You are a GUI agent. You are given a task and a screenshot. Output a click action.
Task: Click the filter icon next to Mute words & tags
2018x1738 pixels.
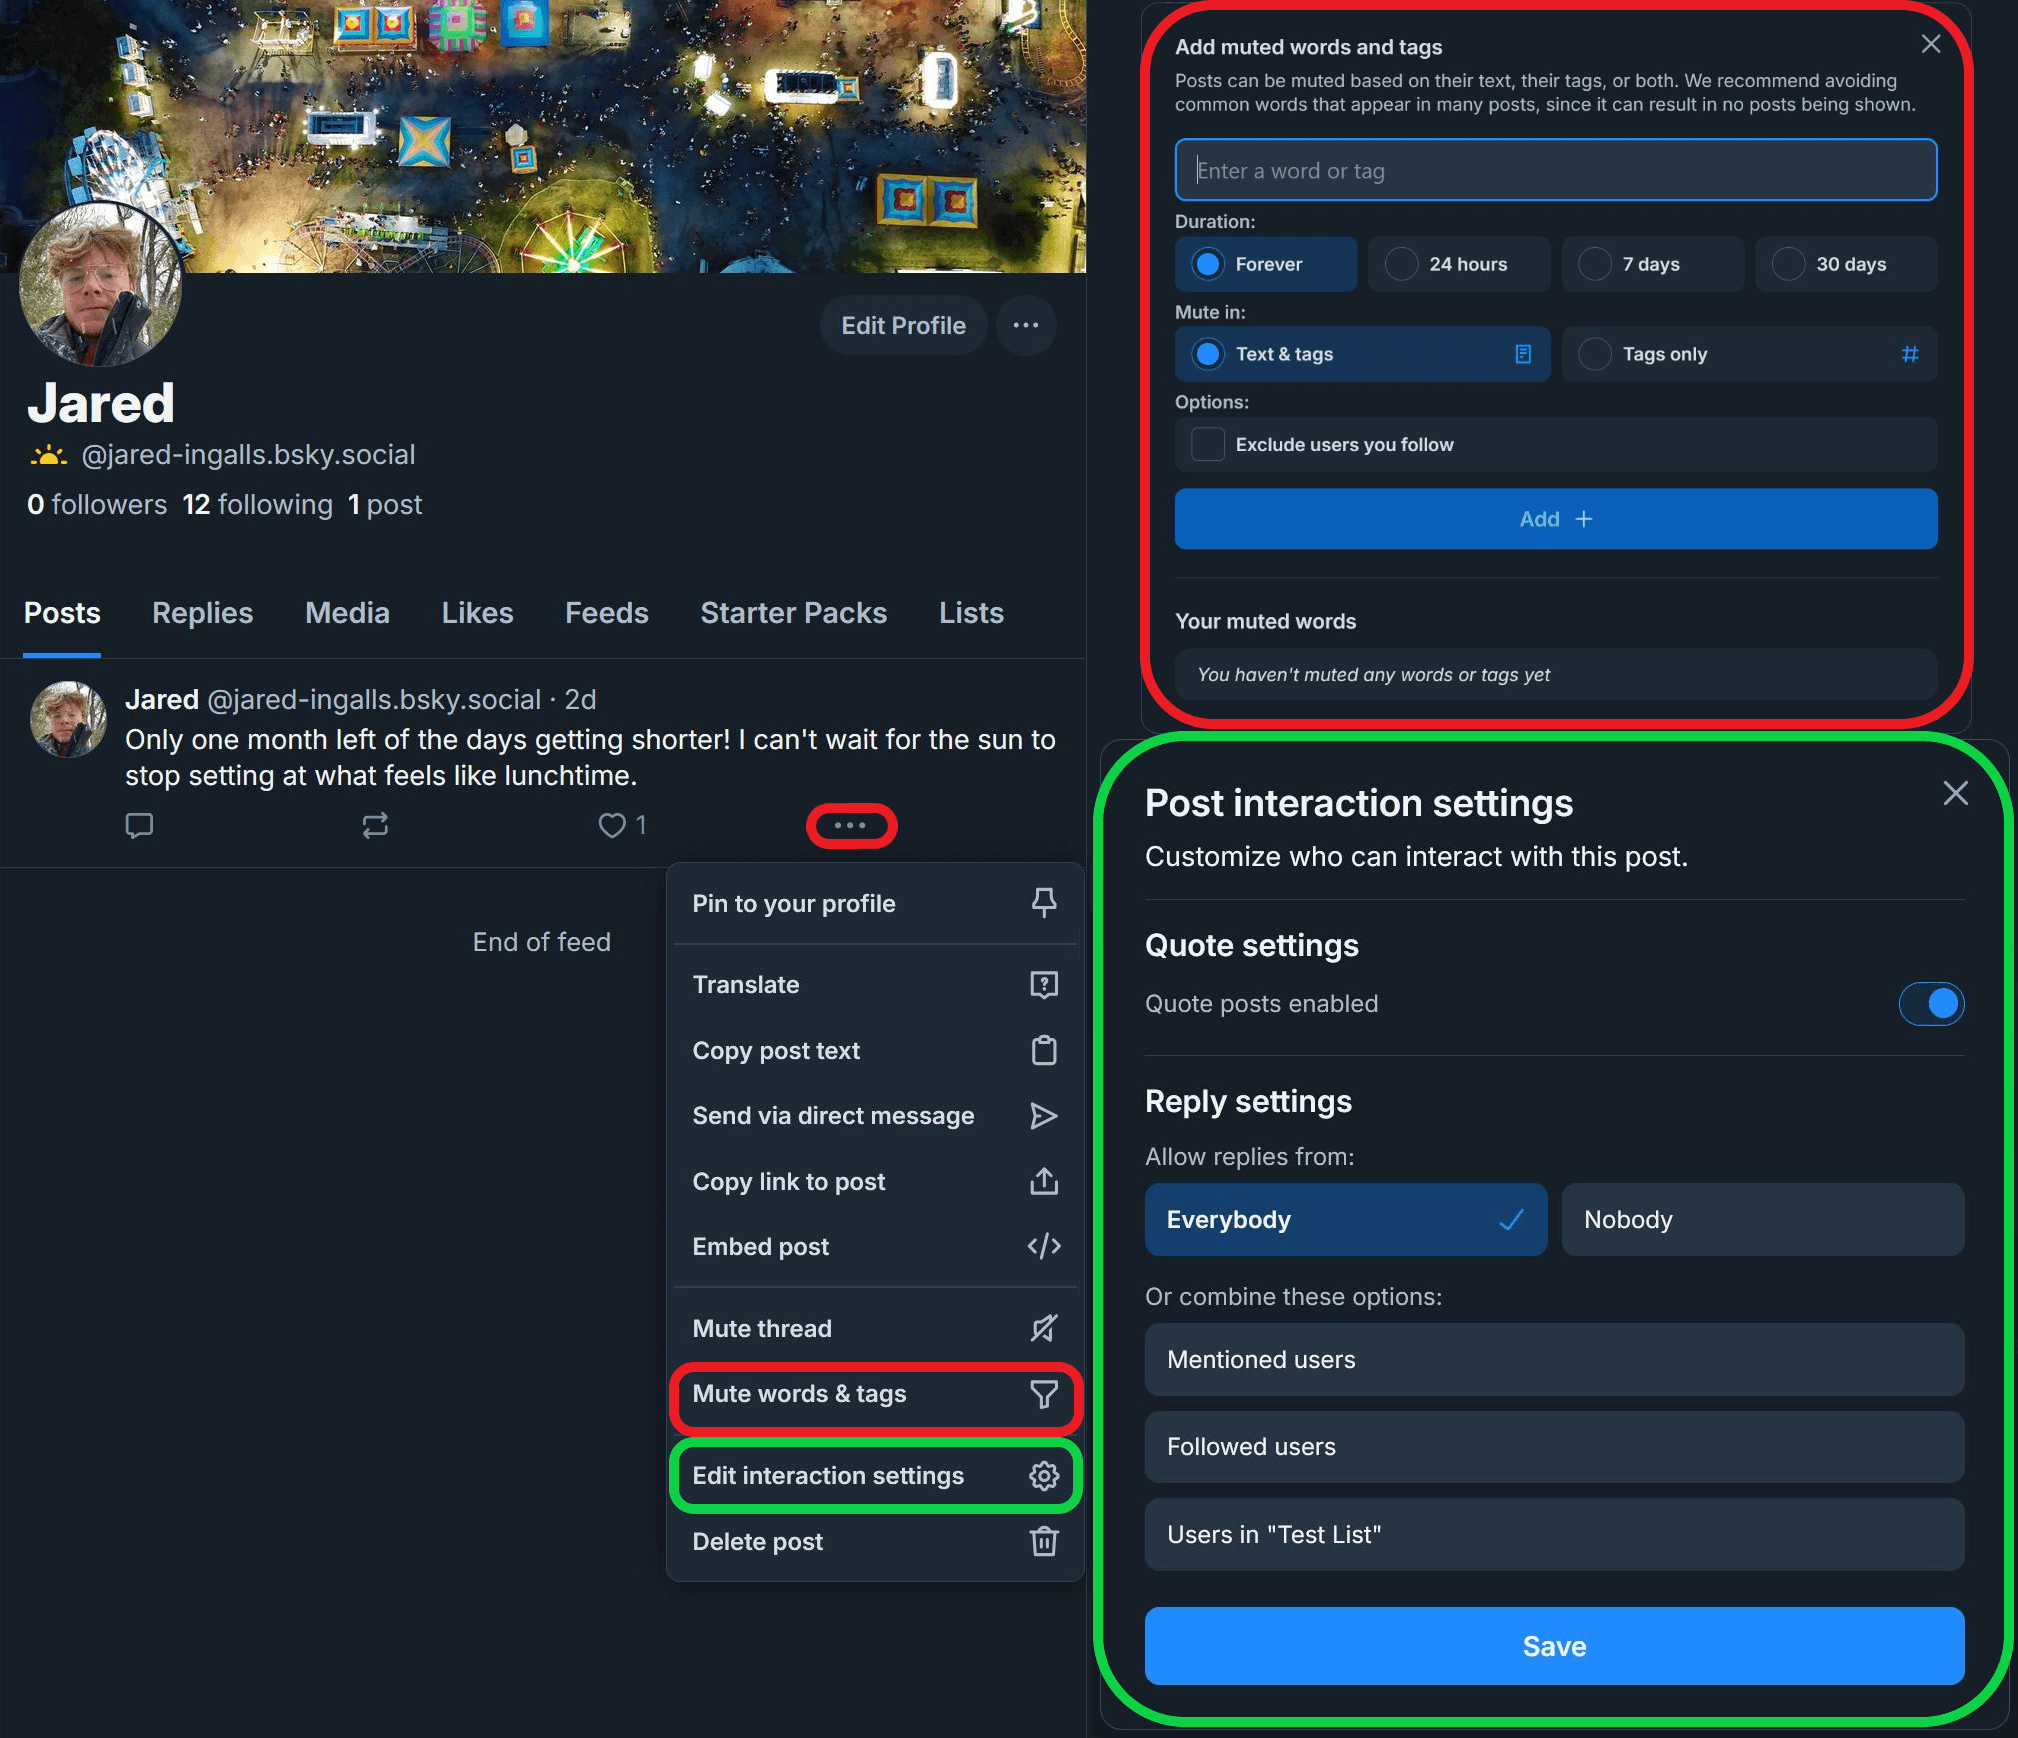(1043, 1394)
